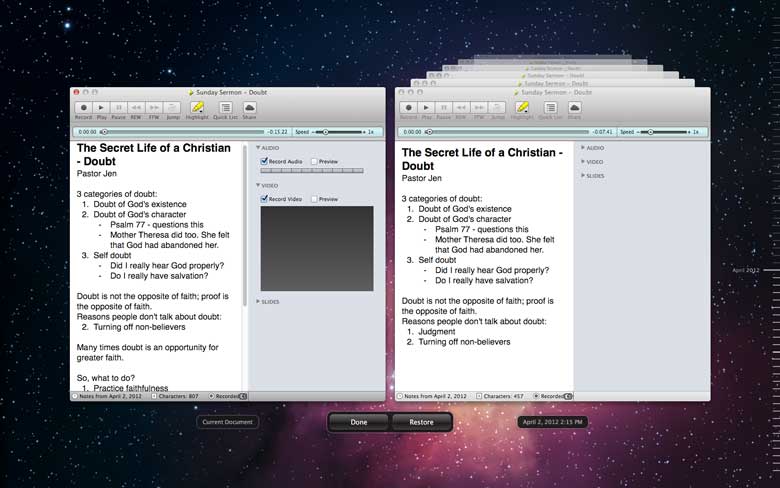Viewport: 780px width, 488px height.
Task: Expand the SLIDES section in left window
Action: (x=258, y=301)
